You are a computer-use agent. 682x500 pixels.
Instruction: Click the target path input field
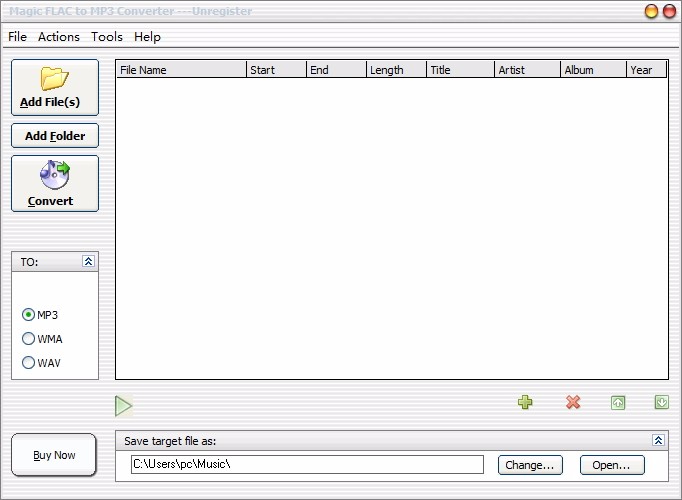click(x=307, y=464)
